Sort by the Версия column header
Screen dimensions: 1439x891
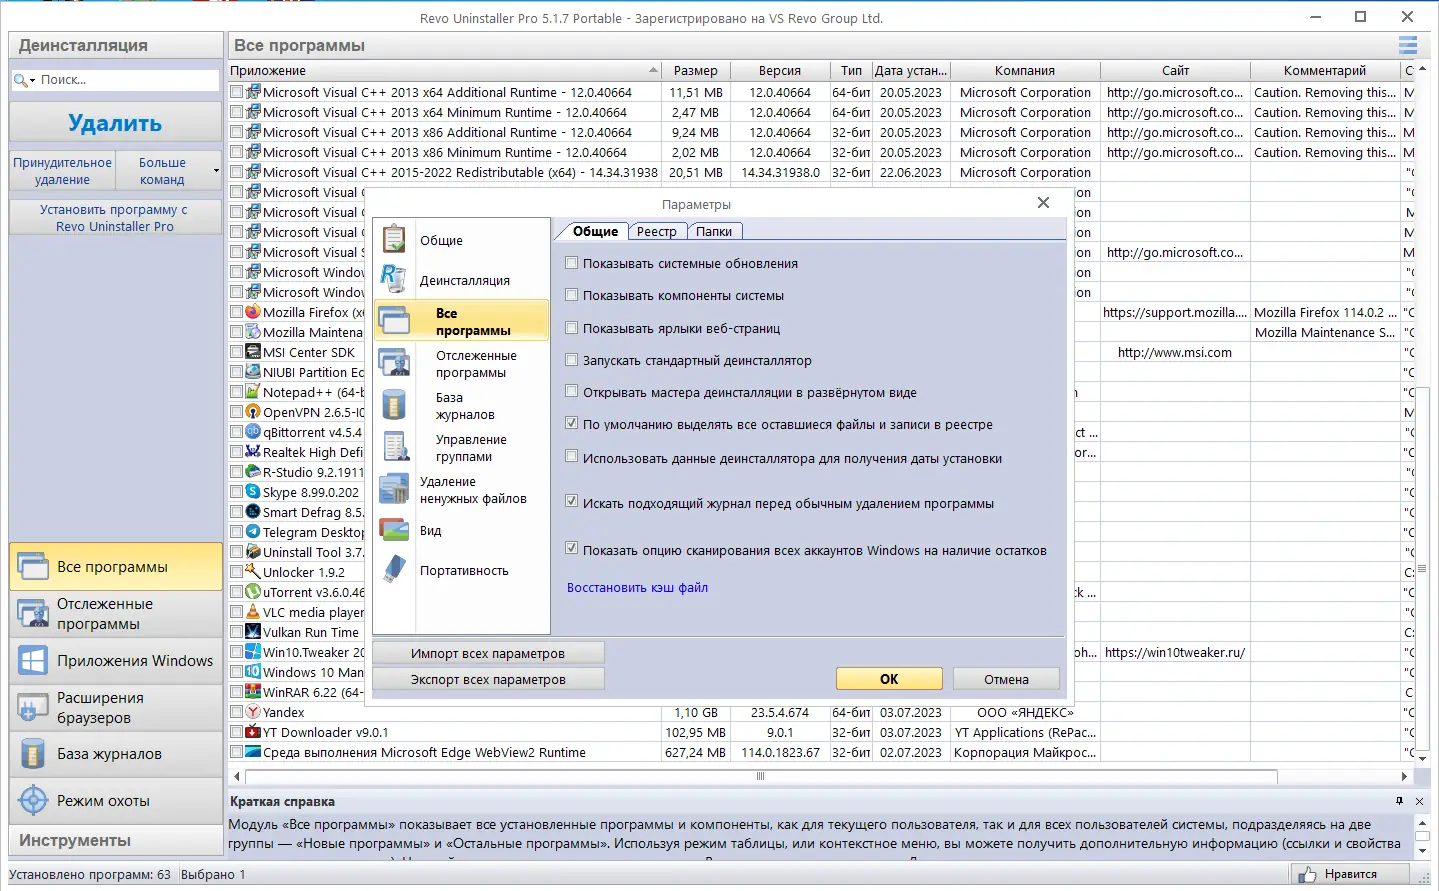pos(780,70)
